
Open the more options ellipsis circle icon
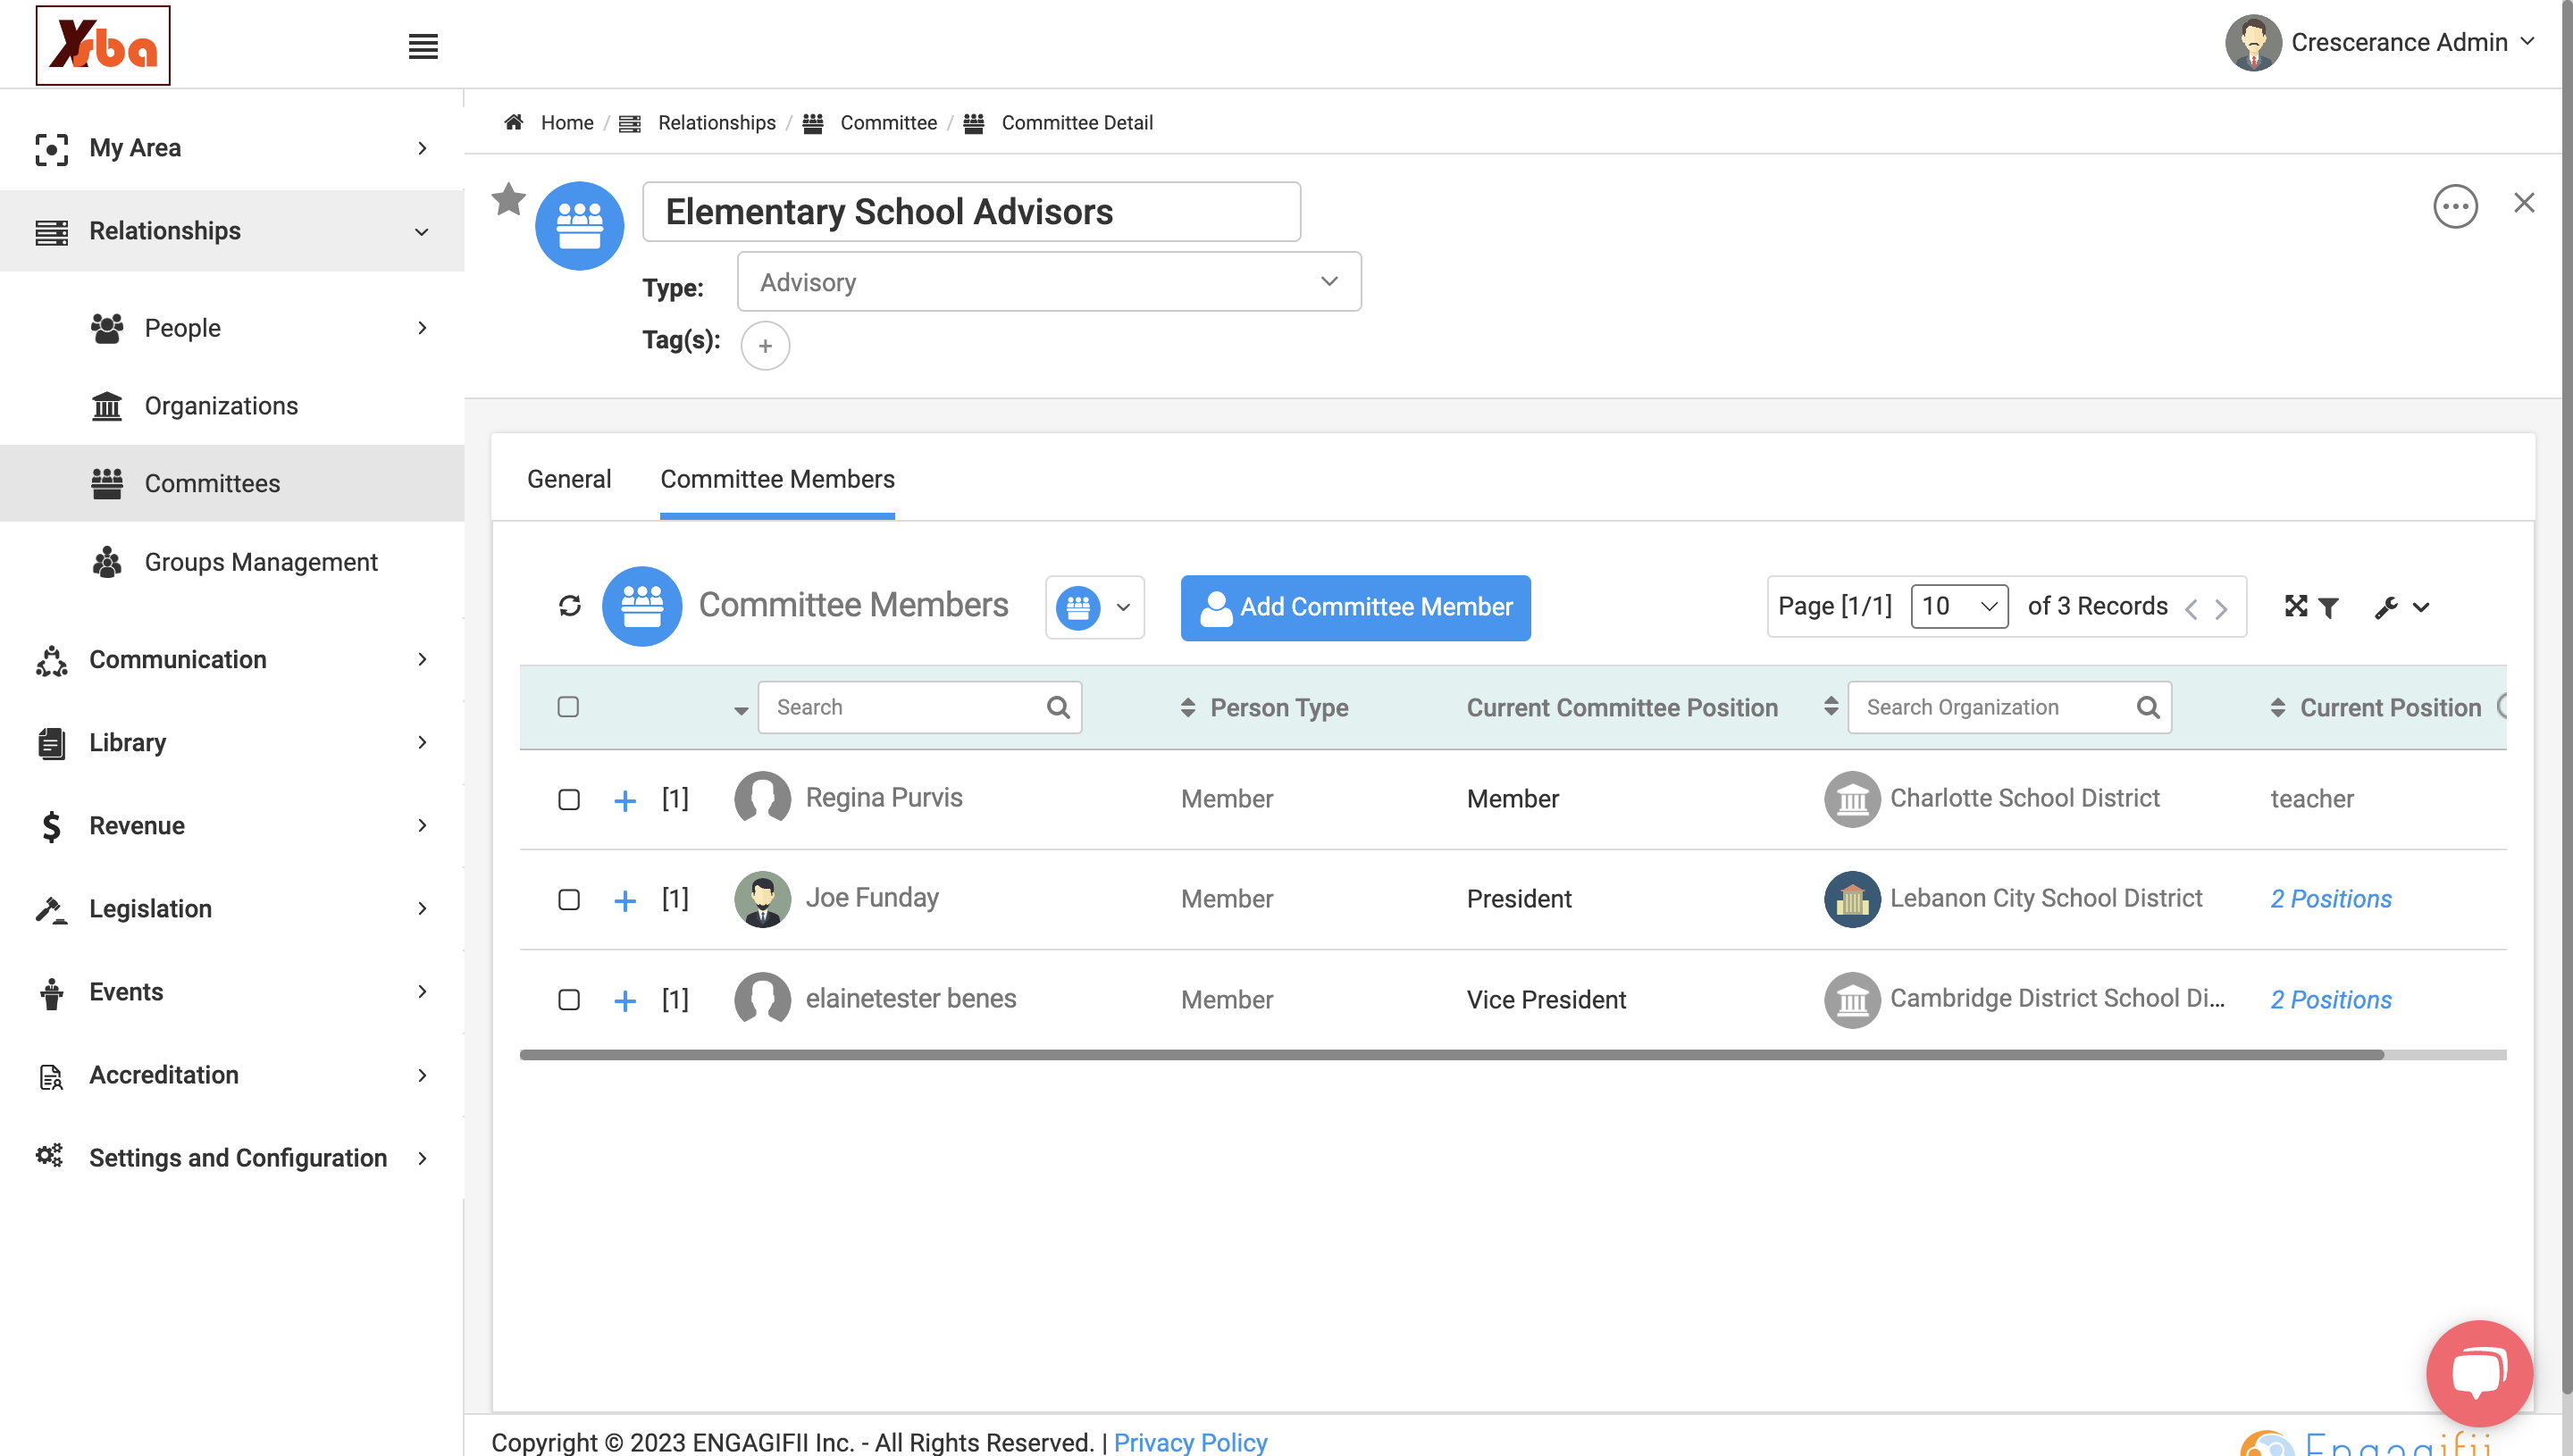click(2454, 207)
